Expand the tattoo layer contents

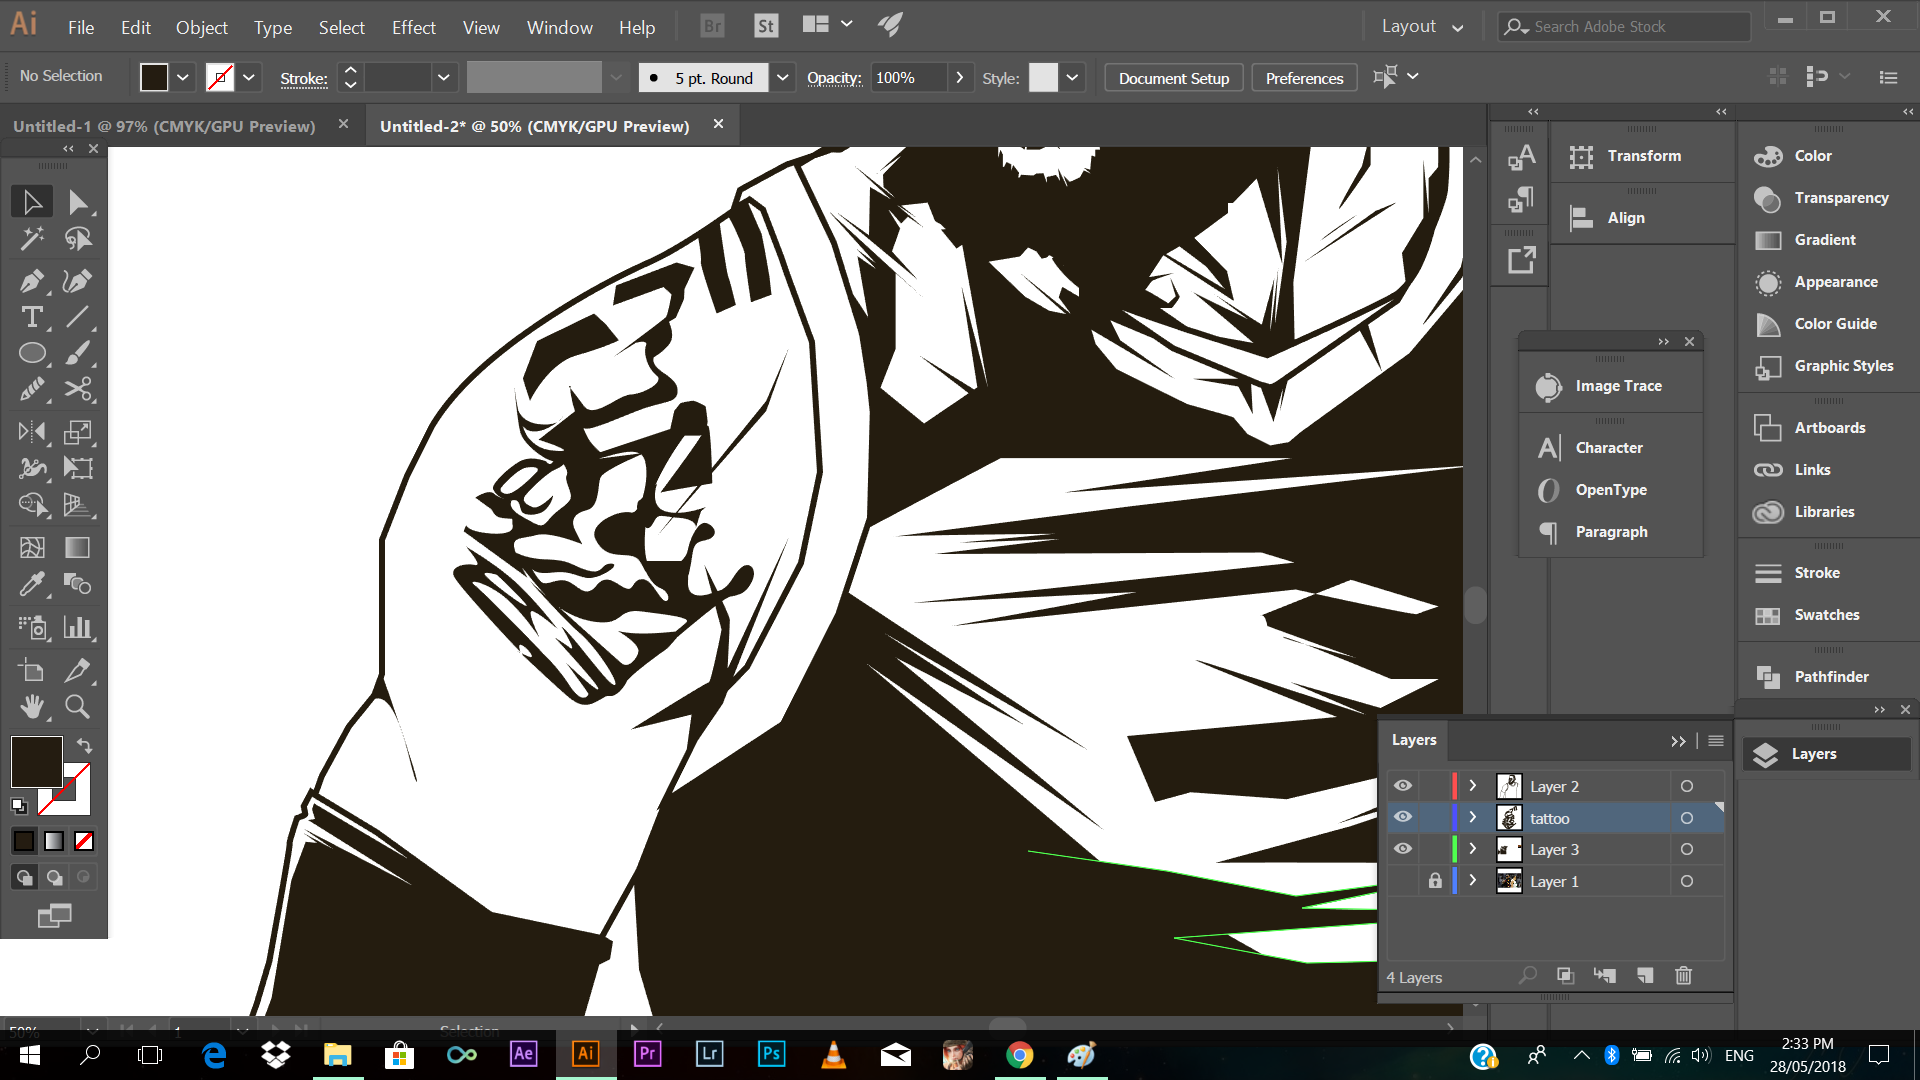coord(1473,818)
